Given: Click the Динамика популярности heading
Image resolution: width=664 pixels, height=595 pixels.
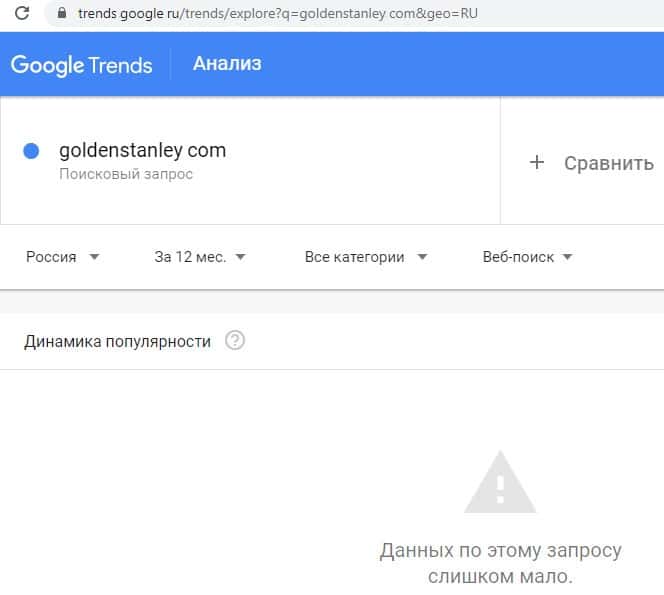Looking at the screenshot, I should (117, 341).
